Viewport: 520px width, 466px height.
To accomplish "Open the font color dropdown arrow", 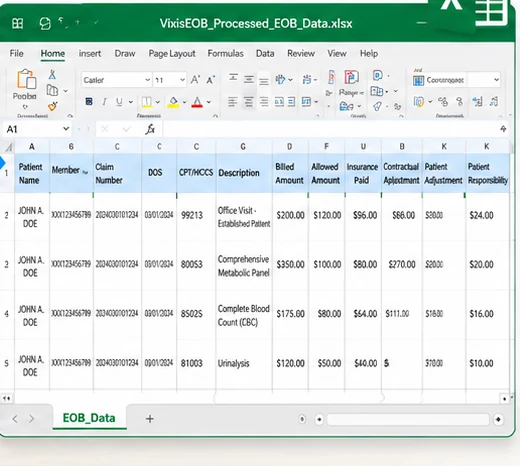I will [209, 102].
